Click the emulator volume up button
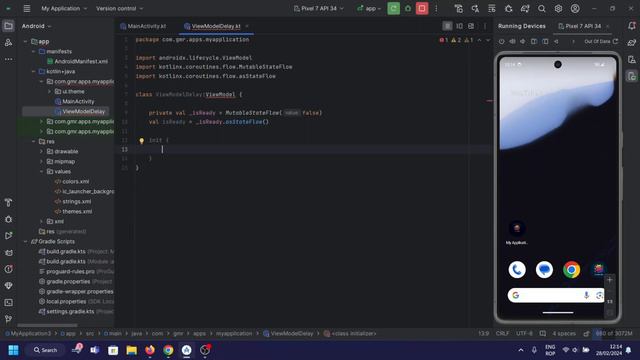The image size is (640, 360). [512, 41]
